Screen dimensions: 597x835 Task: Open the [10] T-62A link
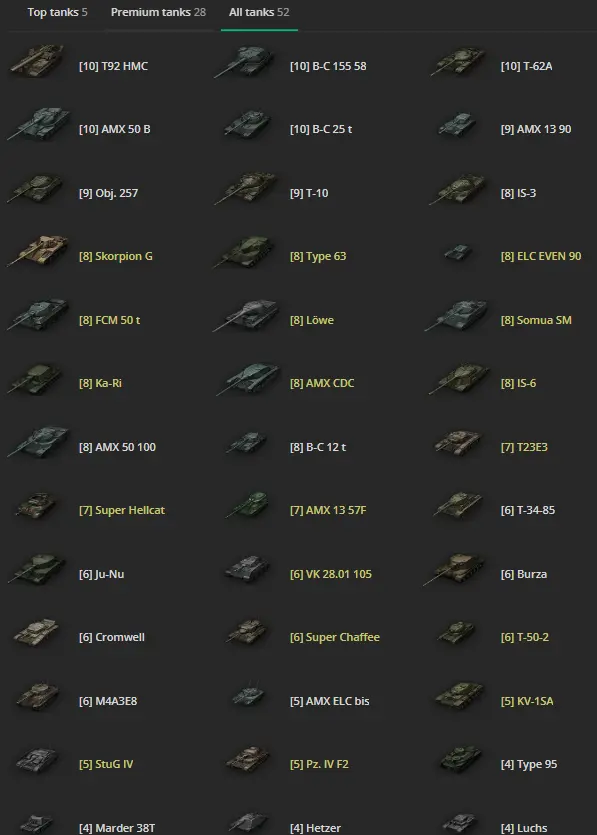pyautogui.click(x=526, y=66)
